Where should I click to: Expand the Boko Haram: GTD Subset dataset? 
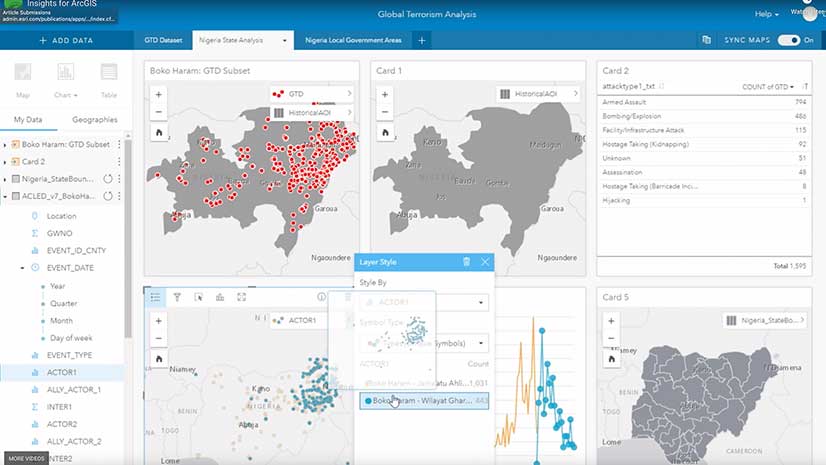[x=5, y=145]
